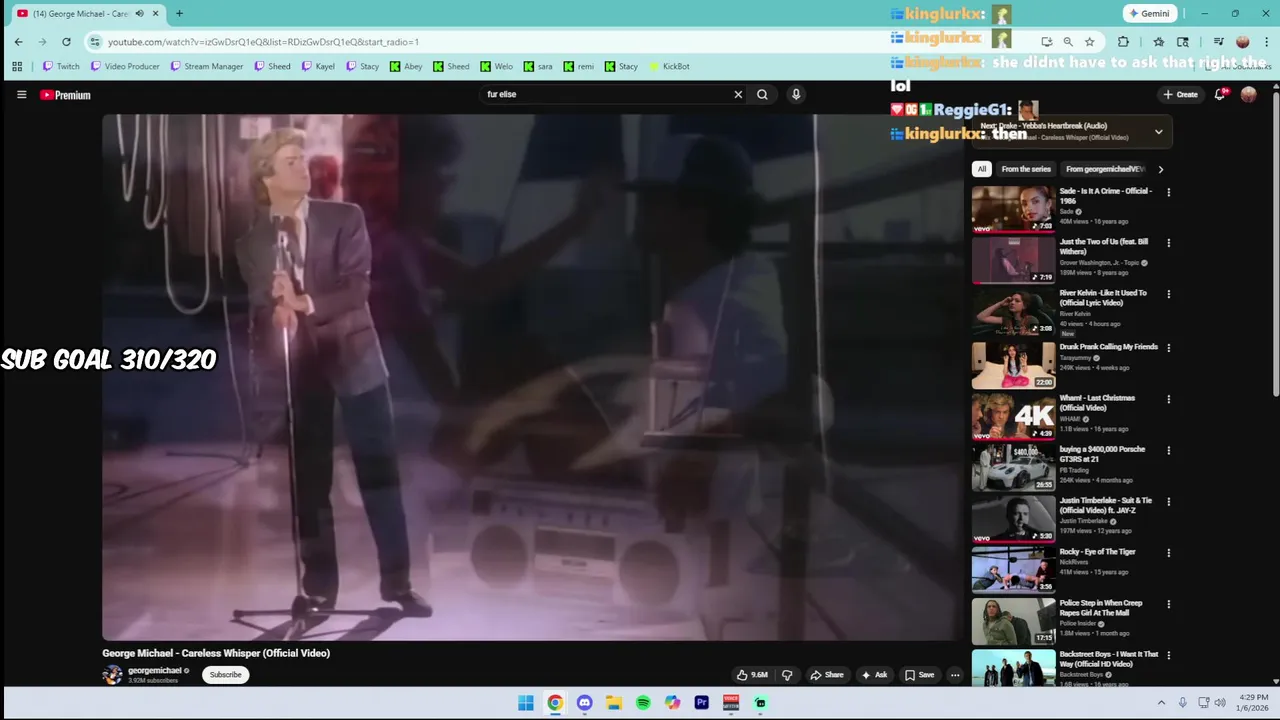Screen dimensions: 1280x720
Task: Open options for River Kelvin video
Action: (x=1168, y=294)
